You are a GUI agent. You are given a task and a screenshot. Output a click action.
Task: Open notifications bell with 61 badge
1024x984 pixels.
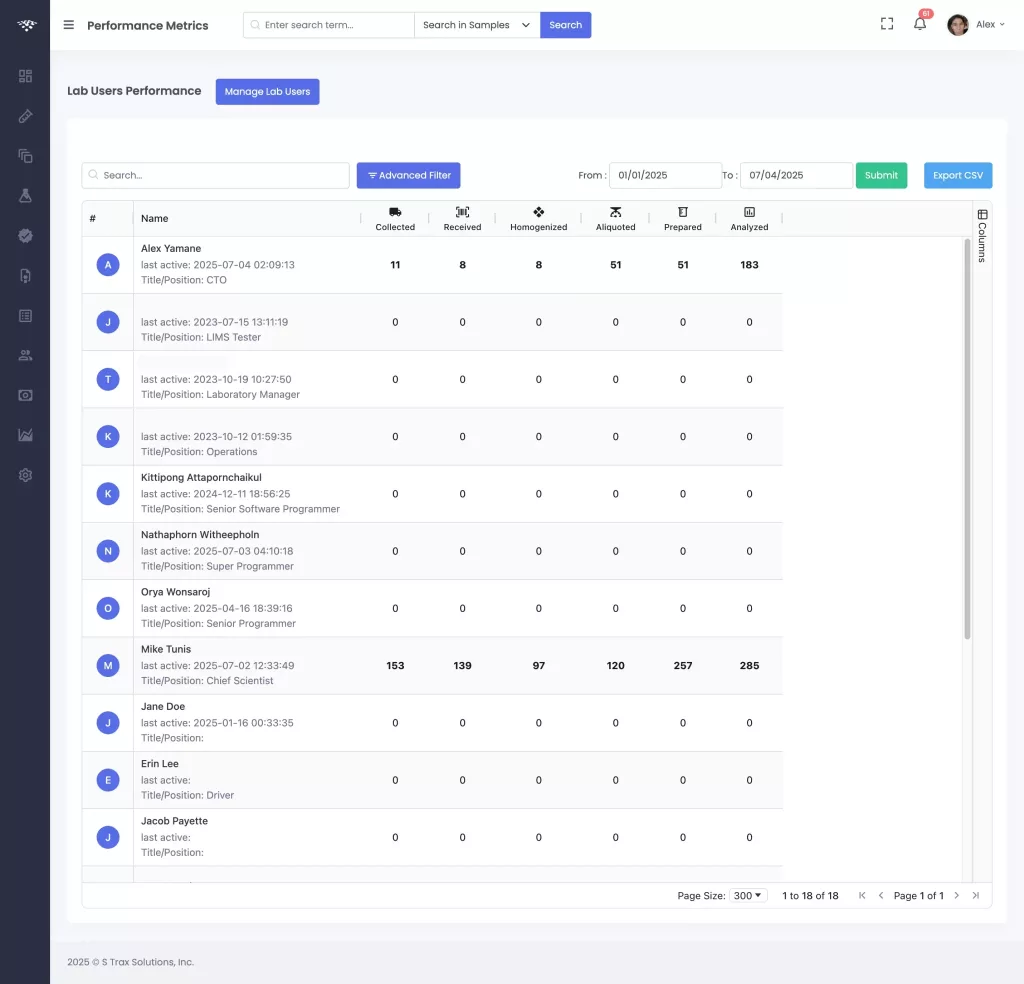point(920,24)
